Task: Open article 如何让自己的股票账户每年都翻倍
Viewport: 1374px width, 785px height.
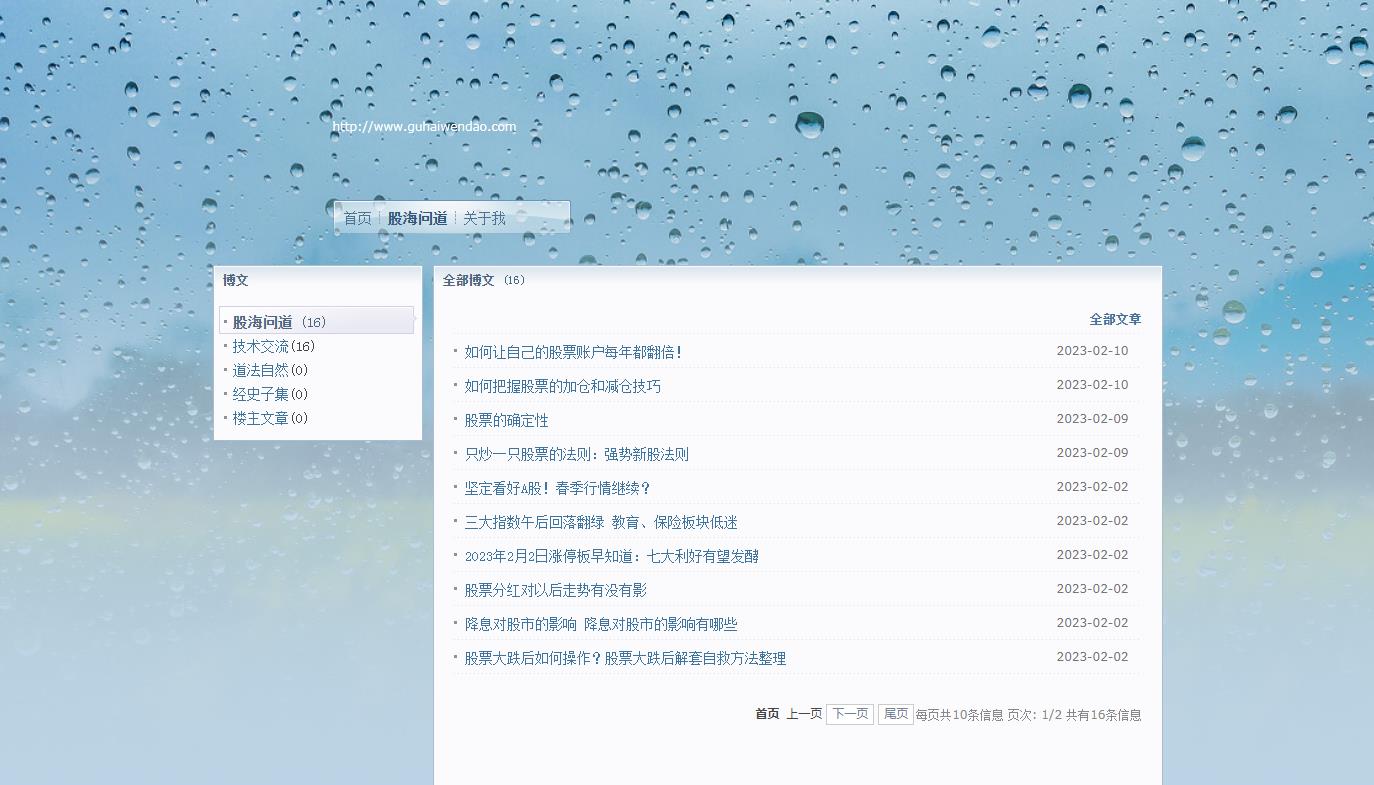Action: pyautogui.click(x=573, y=352)
